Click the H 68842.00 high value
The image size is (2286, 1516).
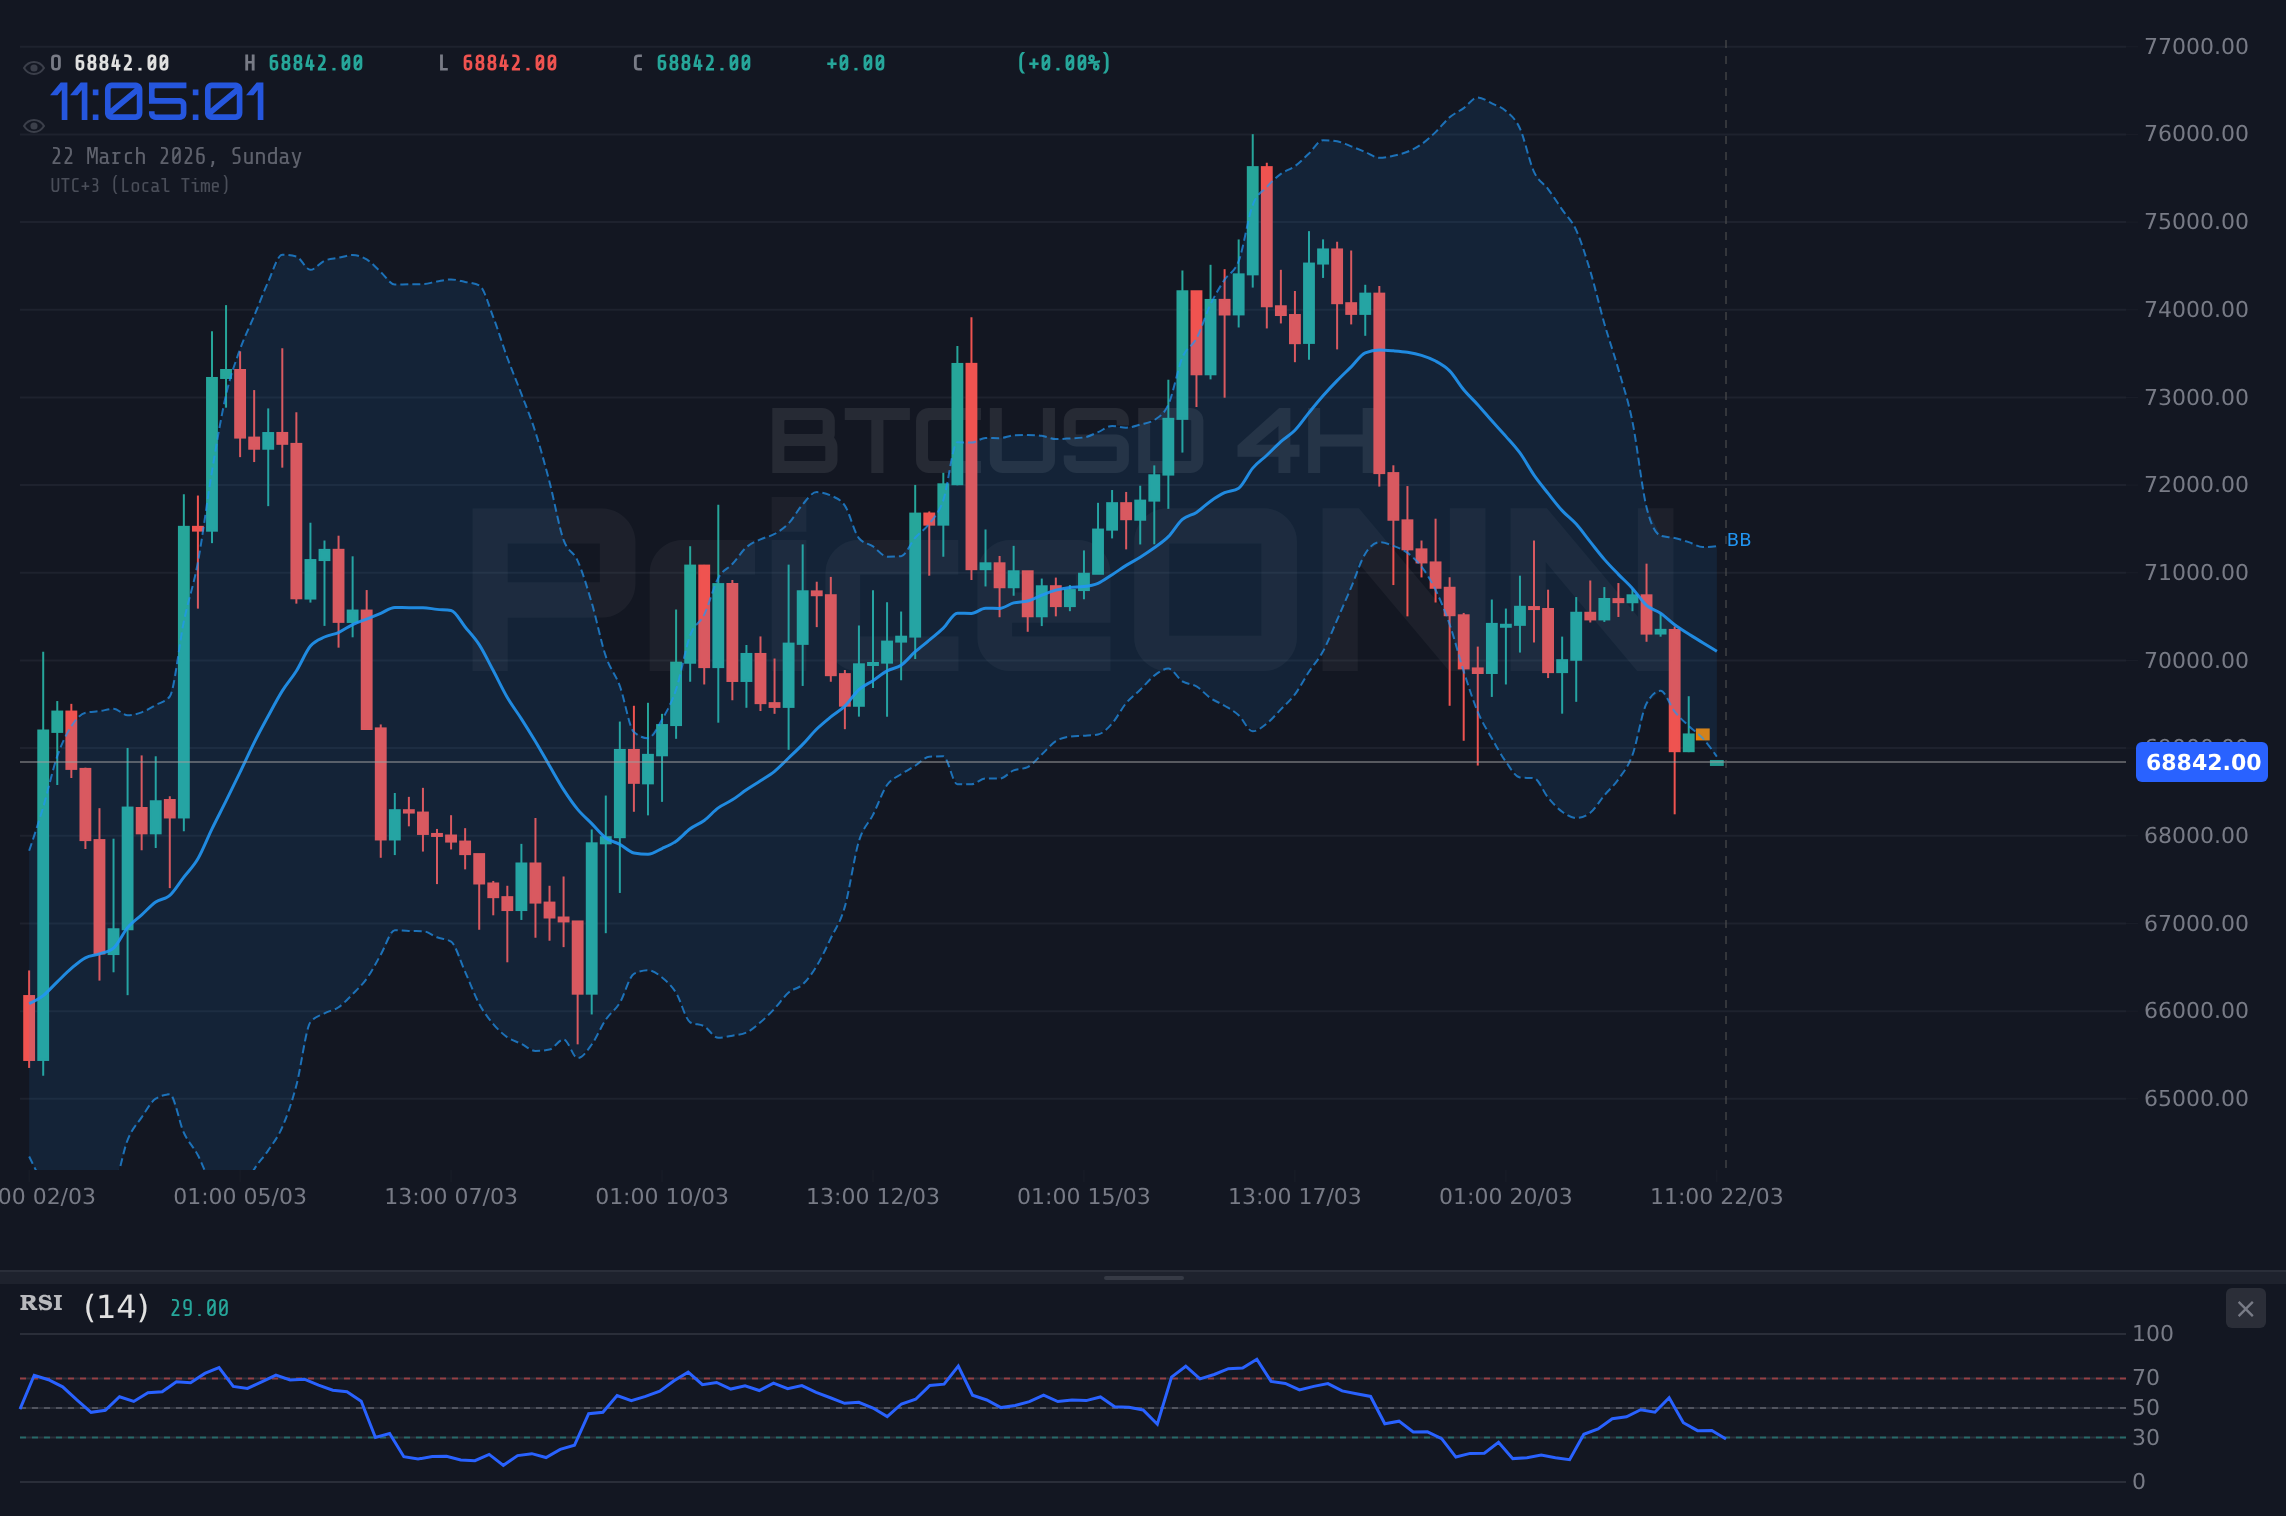303,62
